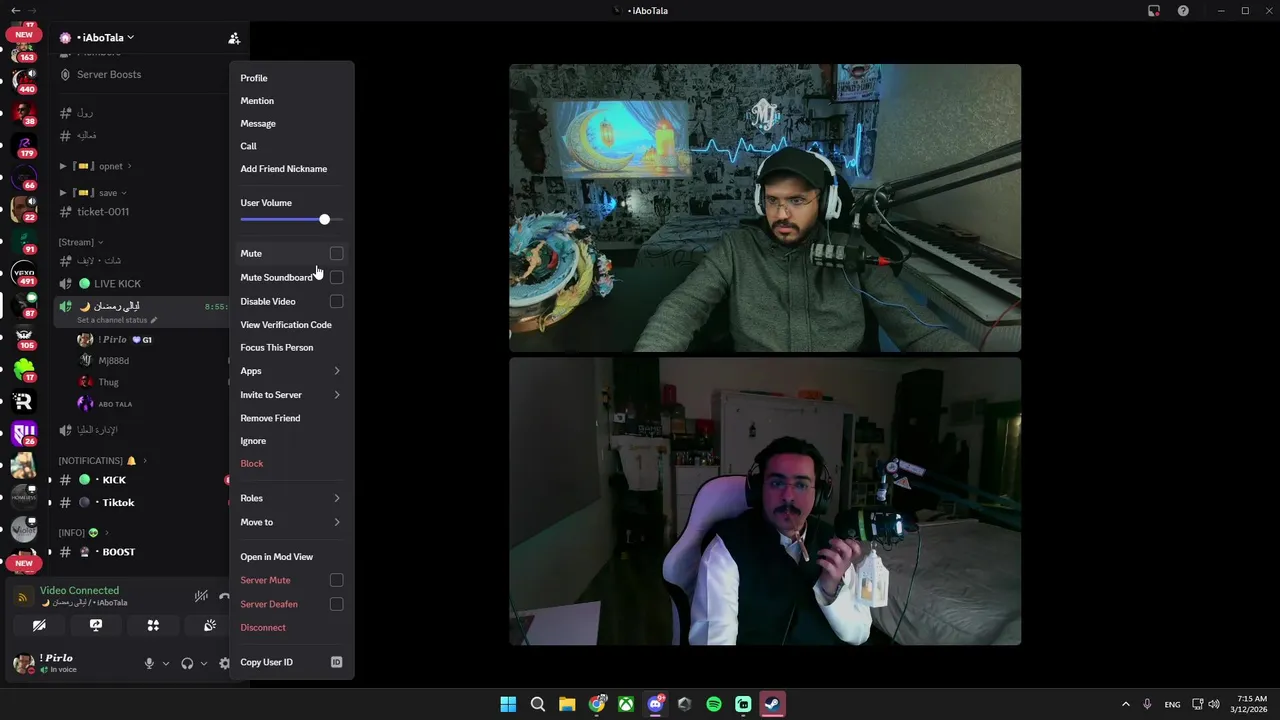Expand the Move to submenu

(291, 522)
